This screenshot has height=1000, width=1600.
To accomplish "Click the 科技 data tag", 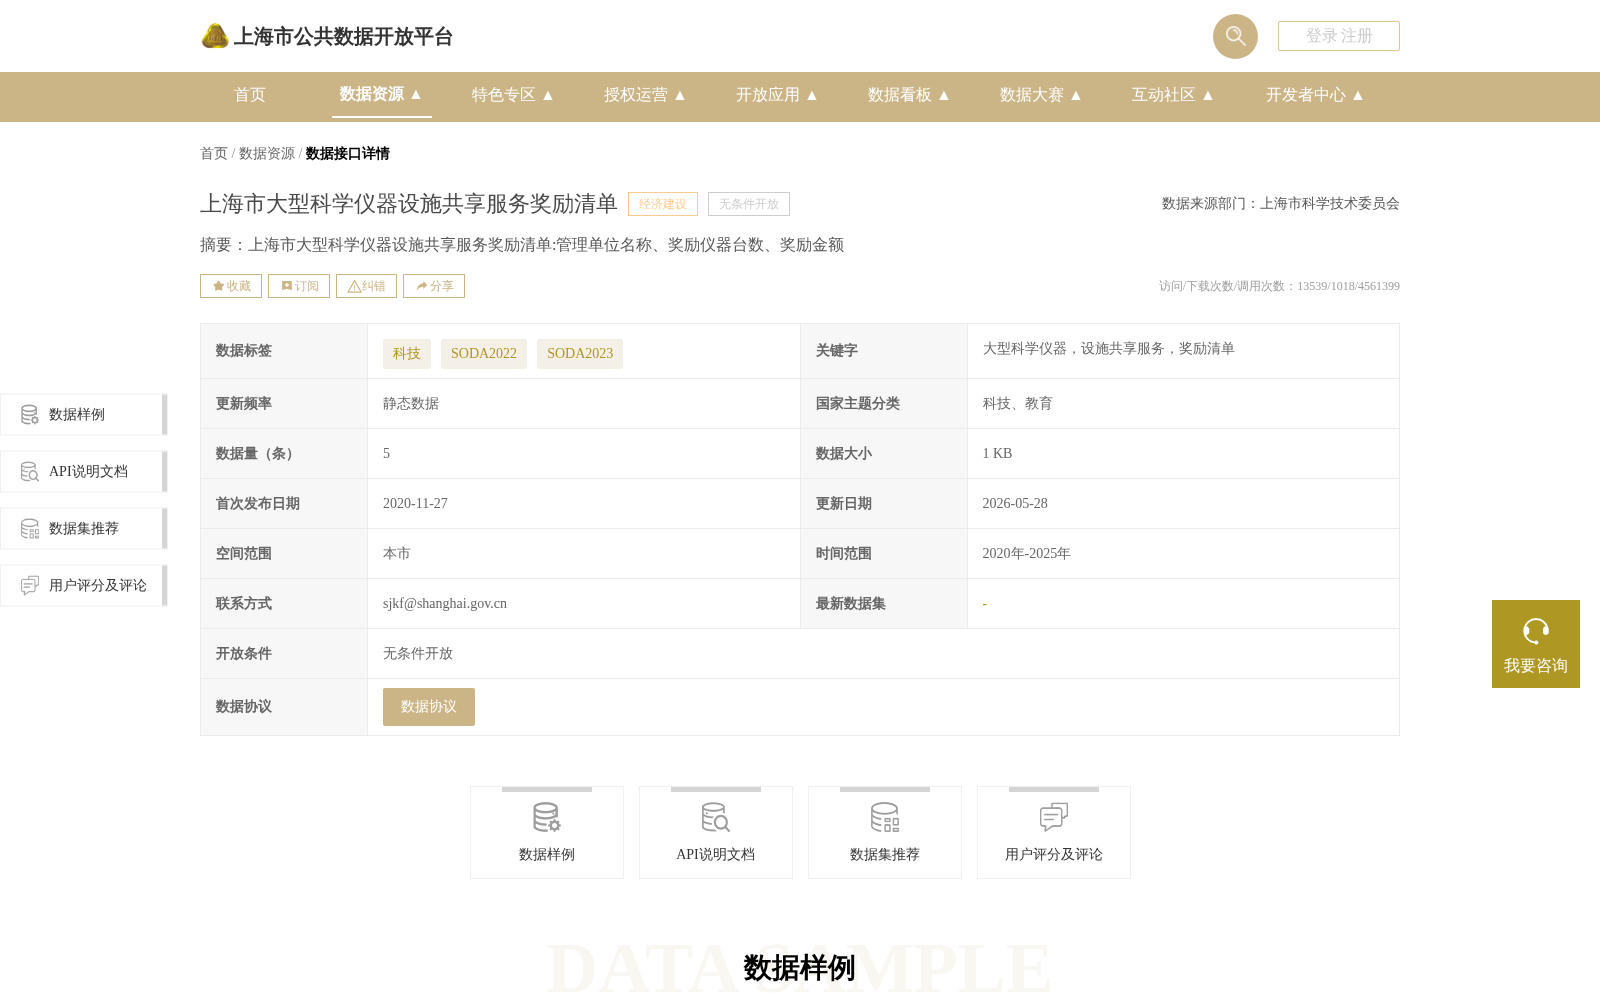I will tap(407, 354).
